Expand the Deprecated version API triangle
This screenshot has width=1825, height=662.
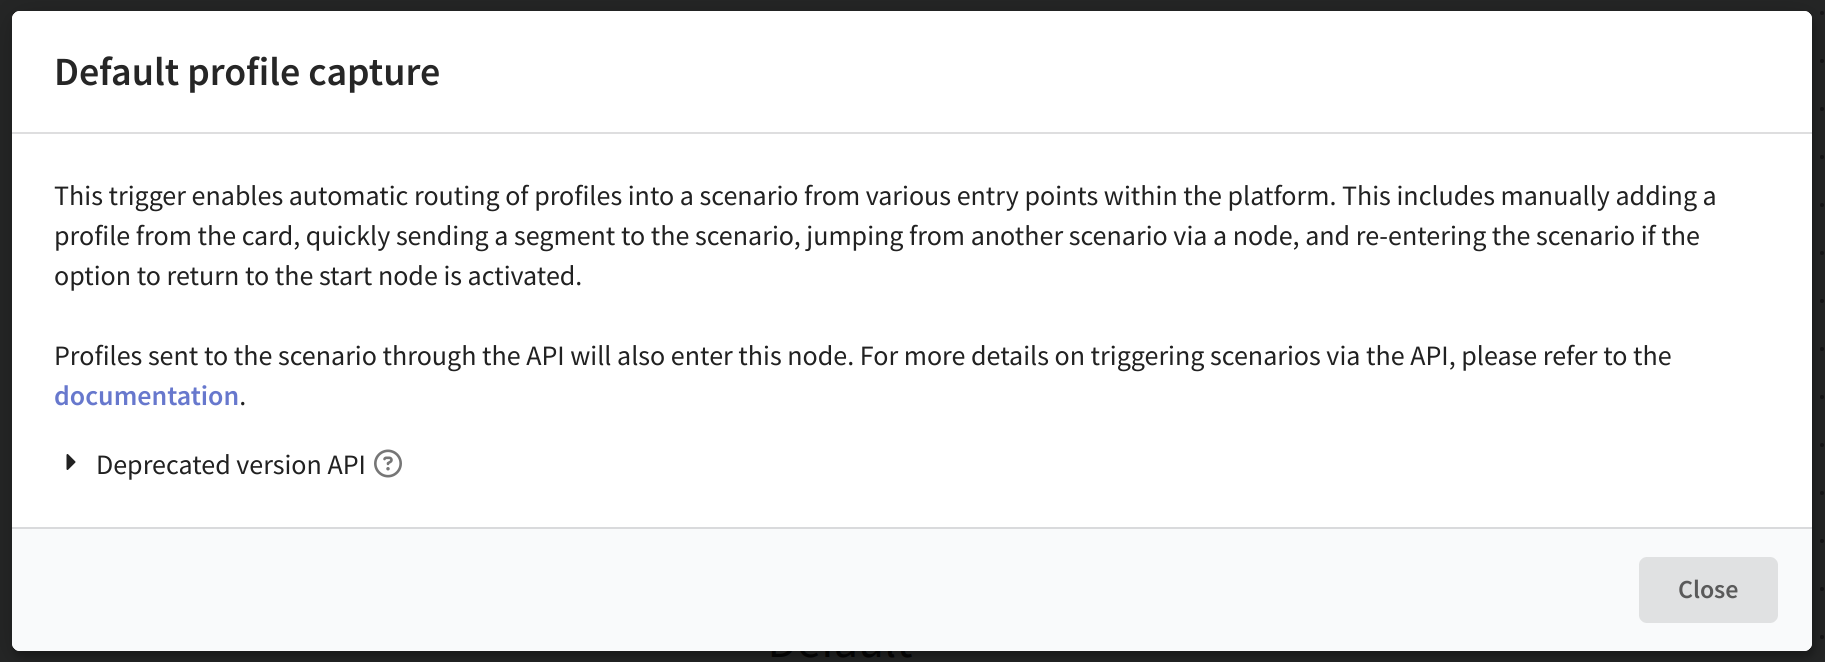[x=70, y=463]
